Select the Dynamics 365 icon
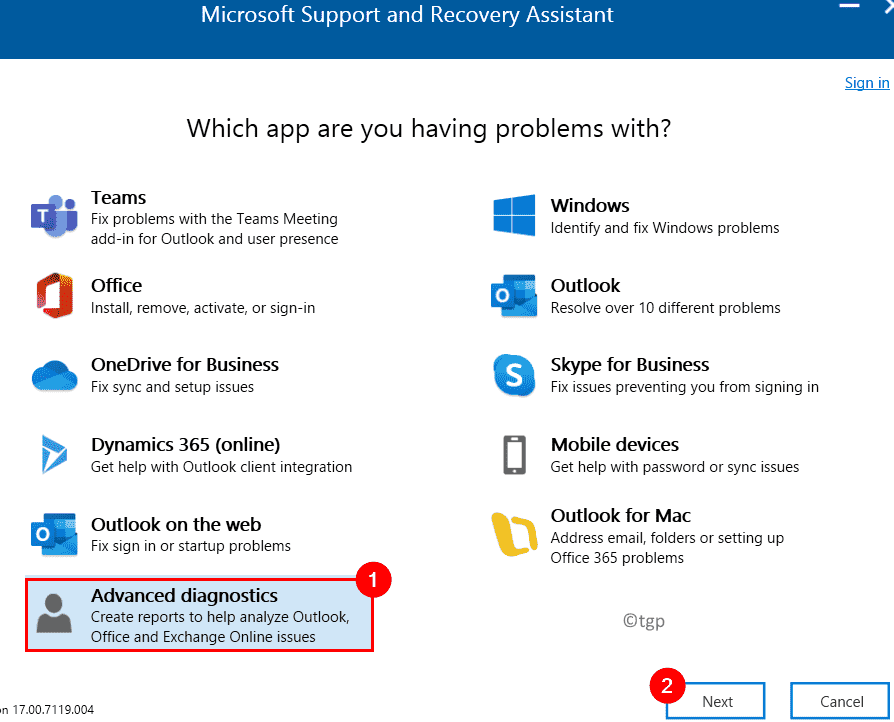Screen dimensions: 894x722 54,455
